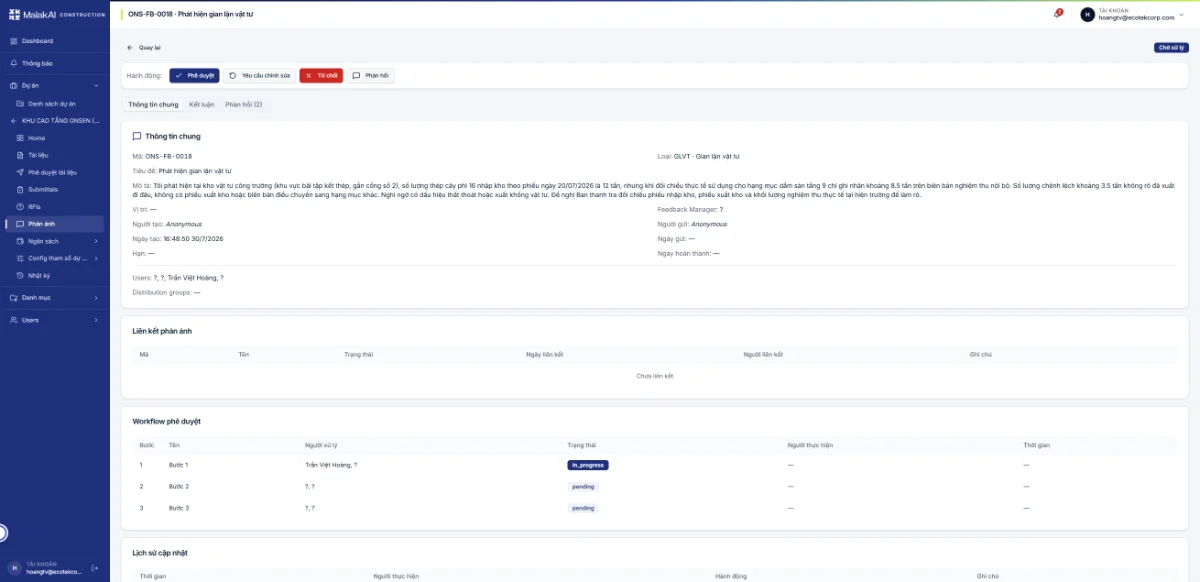
Task: Click Thời gian header in Workflow phê duyệt
Action: point(1037,444)
